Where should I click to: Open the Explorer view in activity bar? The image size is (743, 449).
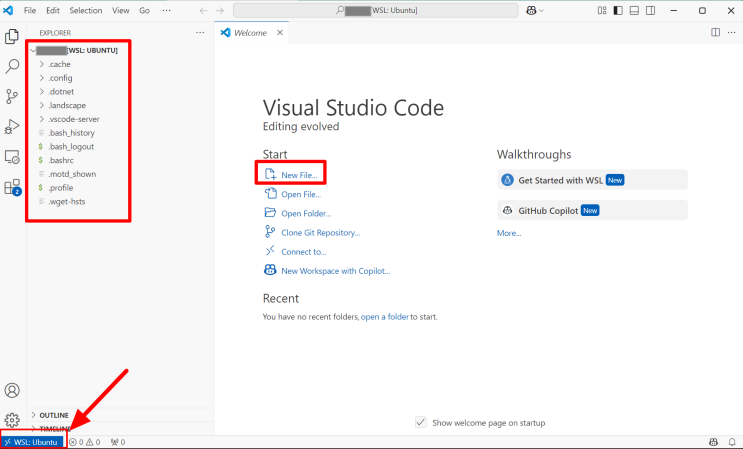[x=12, y=36]
